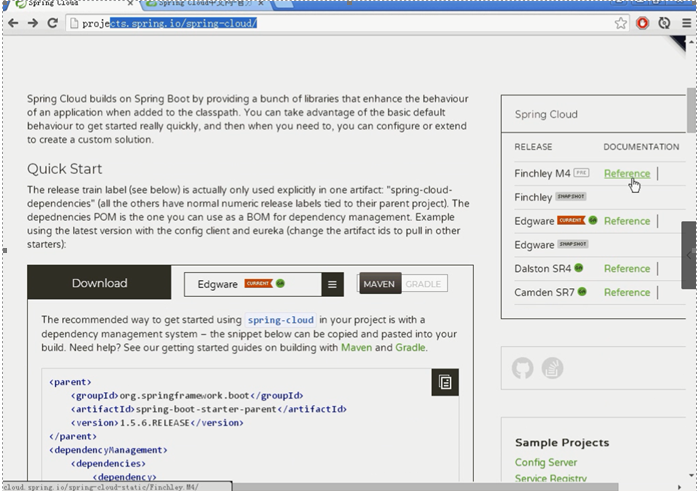
Task: Click the spring-cloud inline code label
Action: (280, 320)
